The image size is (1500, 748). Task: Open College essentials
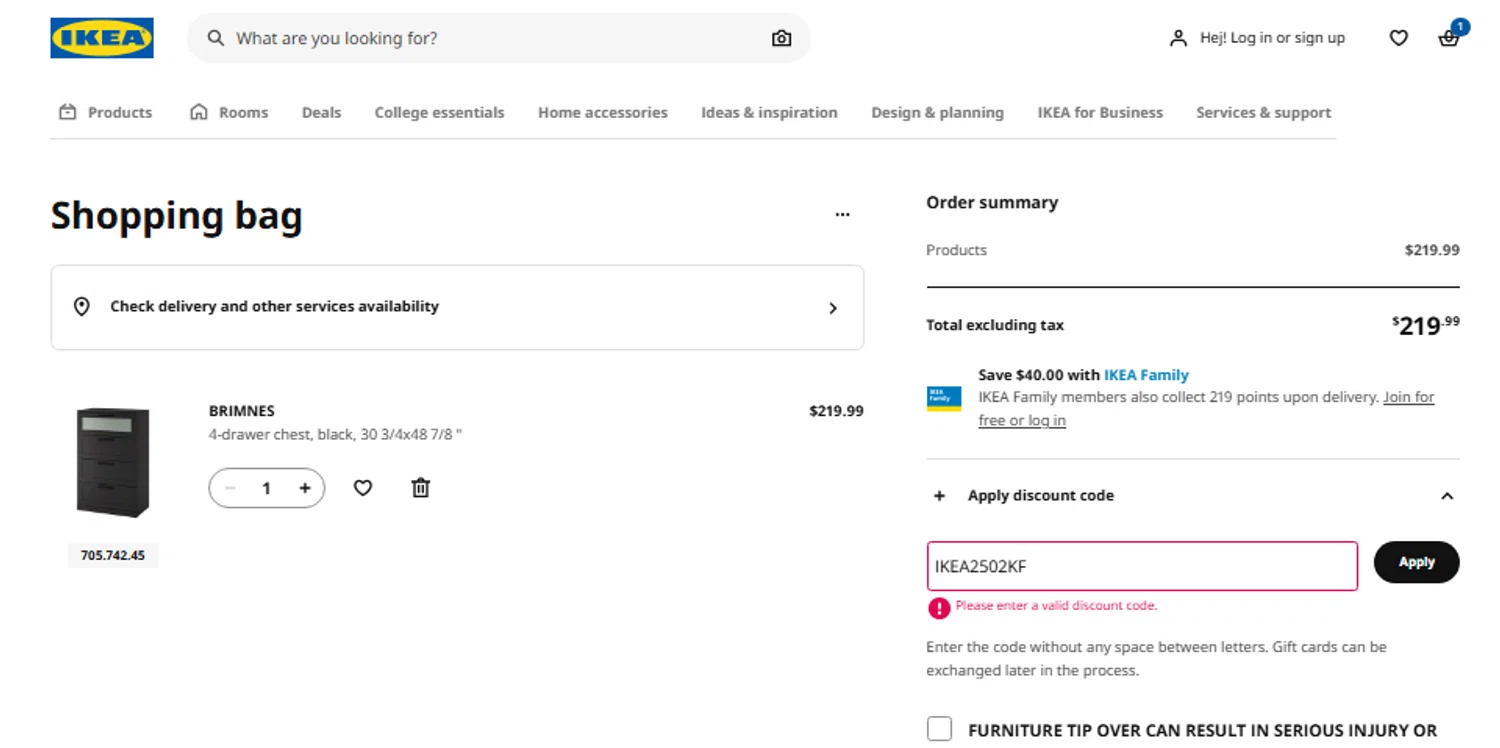(439, 112)
